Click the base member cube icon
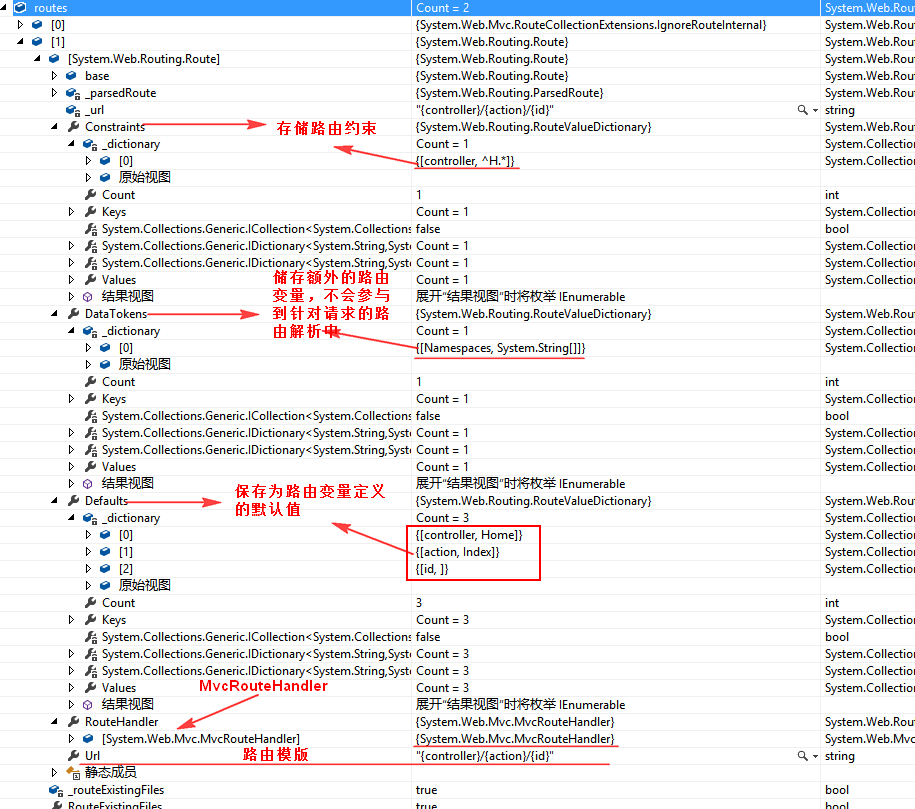 pyautogui.click(x=71, y=75)
